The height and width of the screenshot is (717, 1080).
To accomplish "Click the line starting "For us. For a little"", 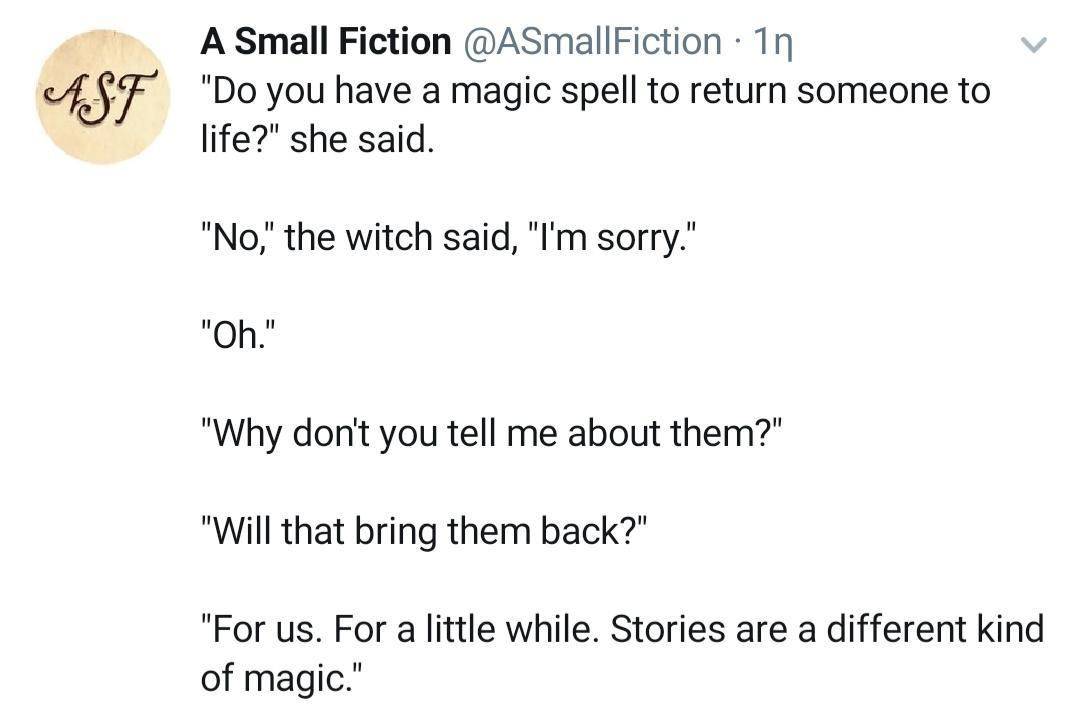I will 621,630.
